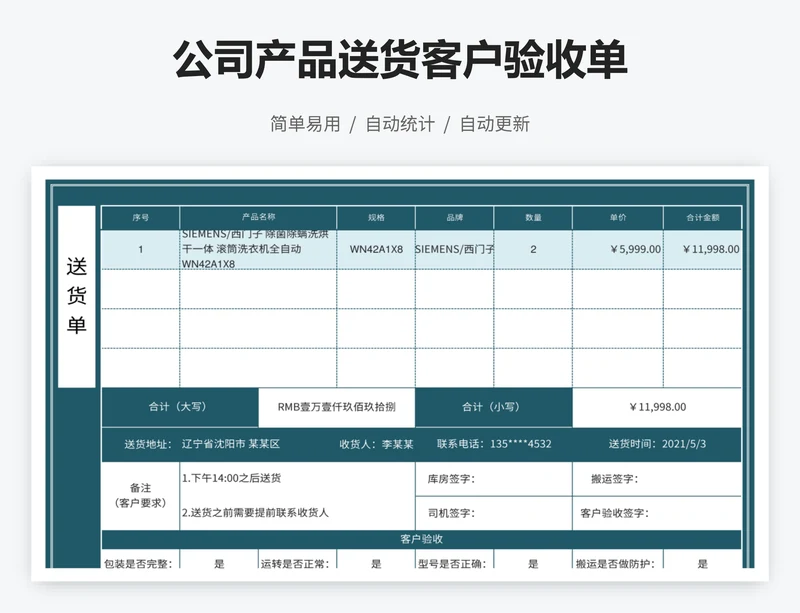Click the 型号是否正确 label
The image size is (800, 613).
453,564
